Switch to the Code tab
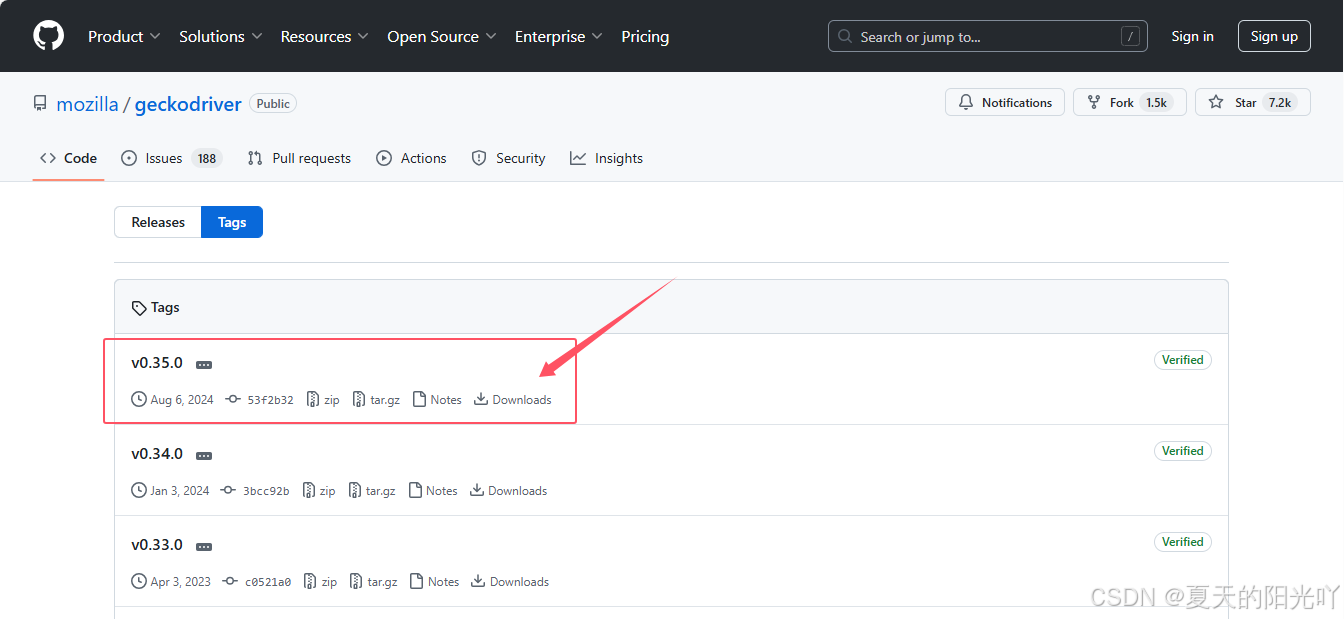The width and height of the screenshot is (1344, 619). 68,158
